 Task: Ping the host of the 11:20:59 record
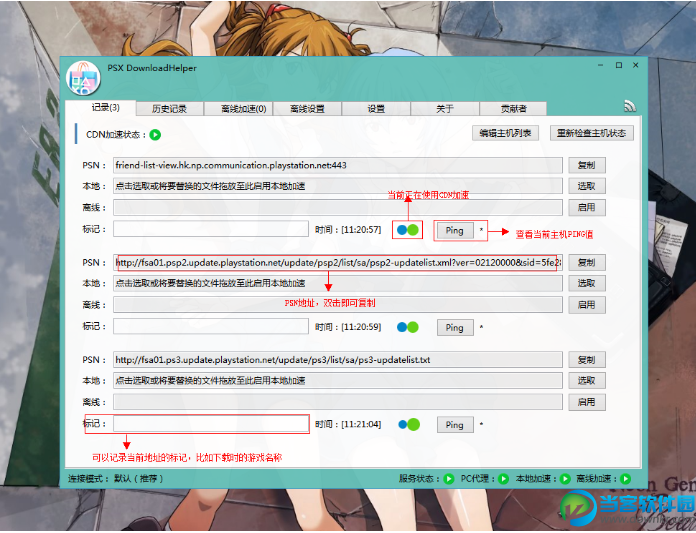(x=455, y=328)
